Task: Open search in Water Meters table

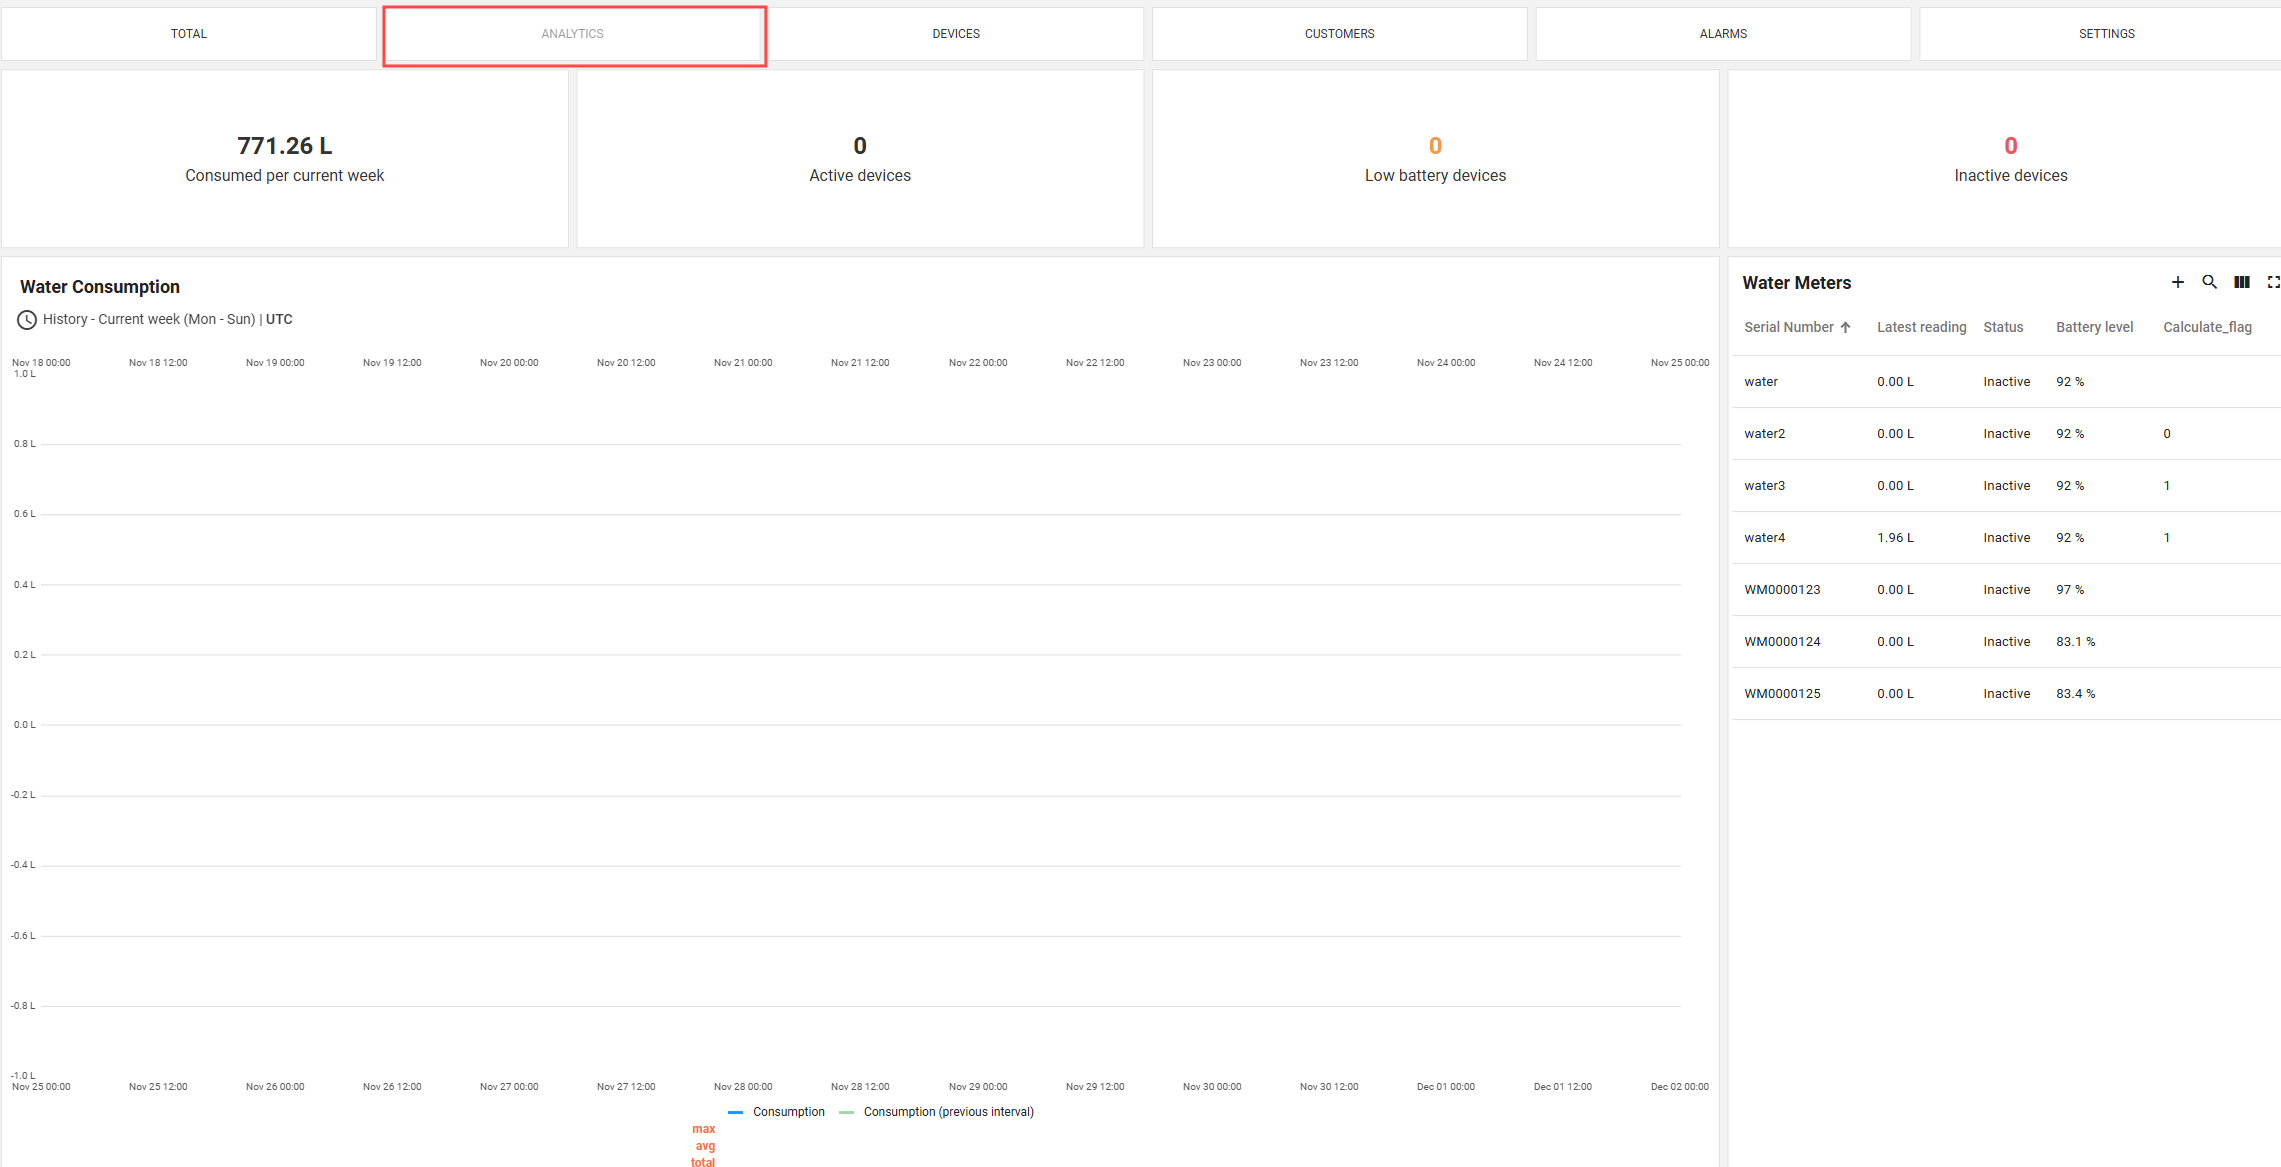Action: click(2209, 283)
